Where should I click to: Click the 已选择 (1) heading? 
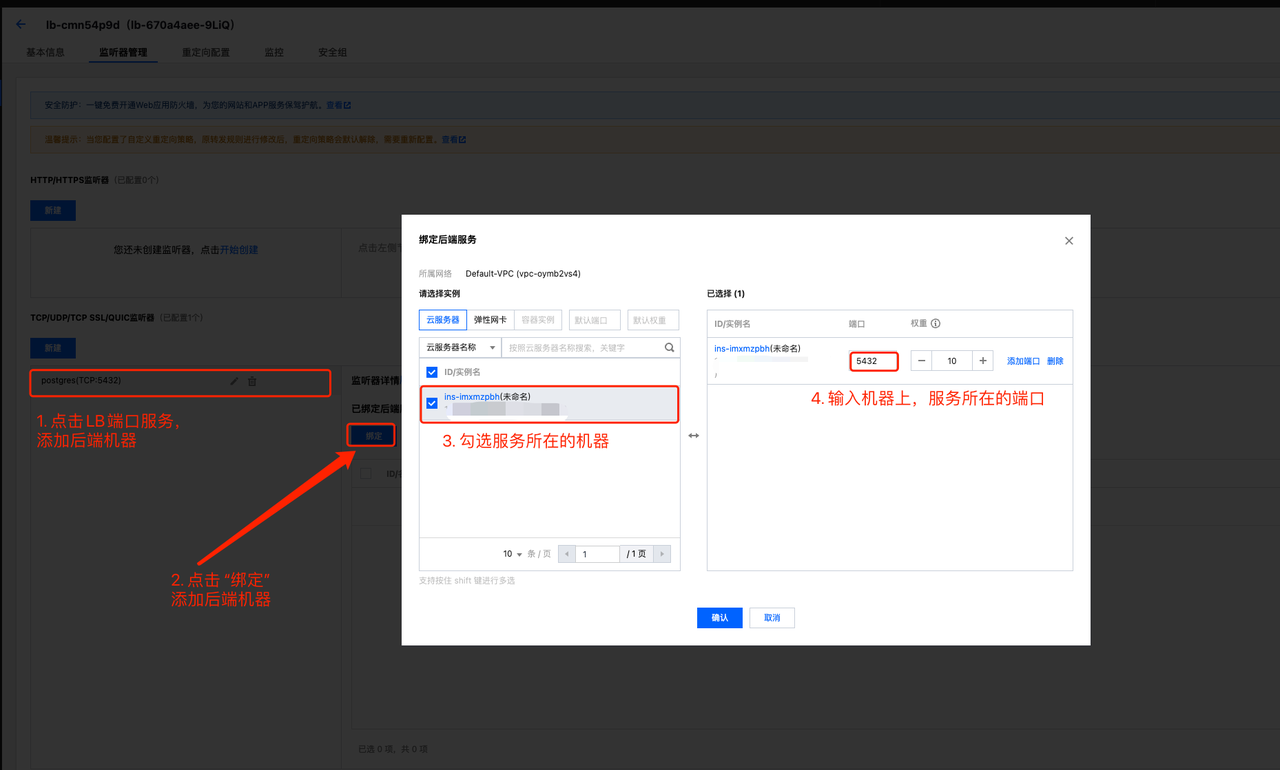726,294
